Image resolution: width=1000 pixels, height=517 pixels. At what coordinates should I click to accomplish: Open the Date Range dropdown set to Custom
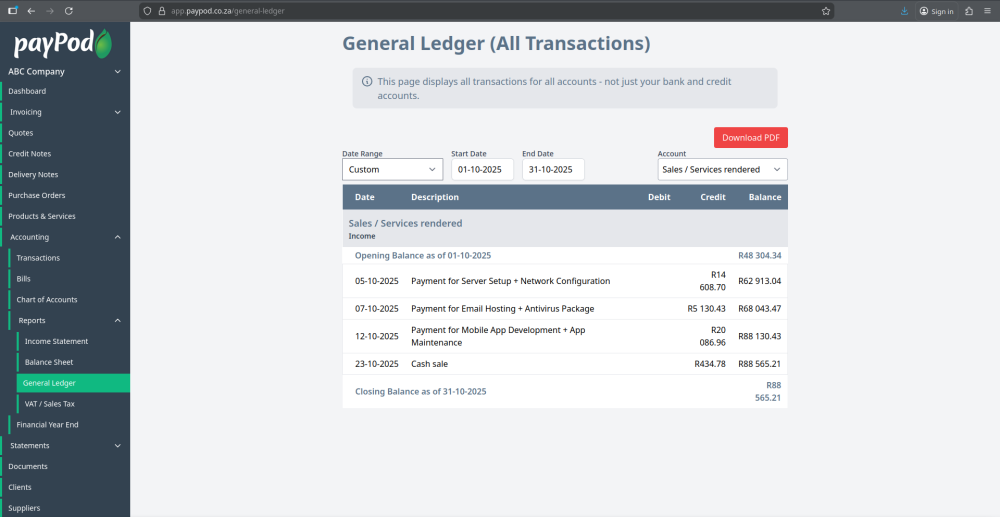[x=392, y=170]
